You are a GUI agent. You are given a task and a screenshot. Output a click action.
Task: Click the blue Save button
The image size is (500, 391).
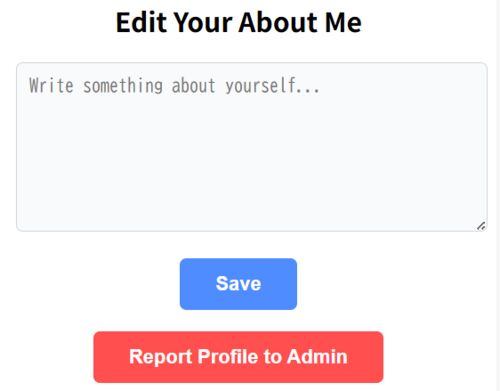pyautogui.click(x=238, y=284)
